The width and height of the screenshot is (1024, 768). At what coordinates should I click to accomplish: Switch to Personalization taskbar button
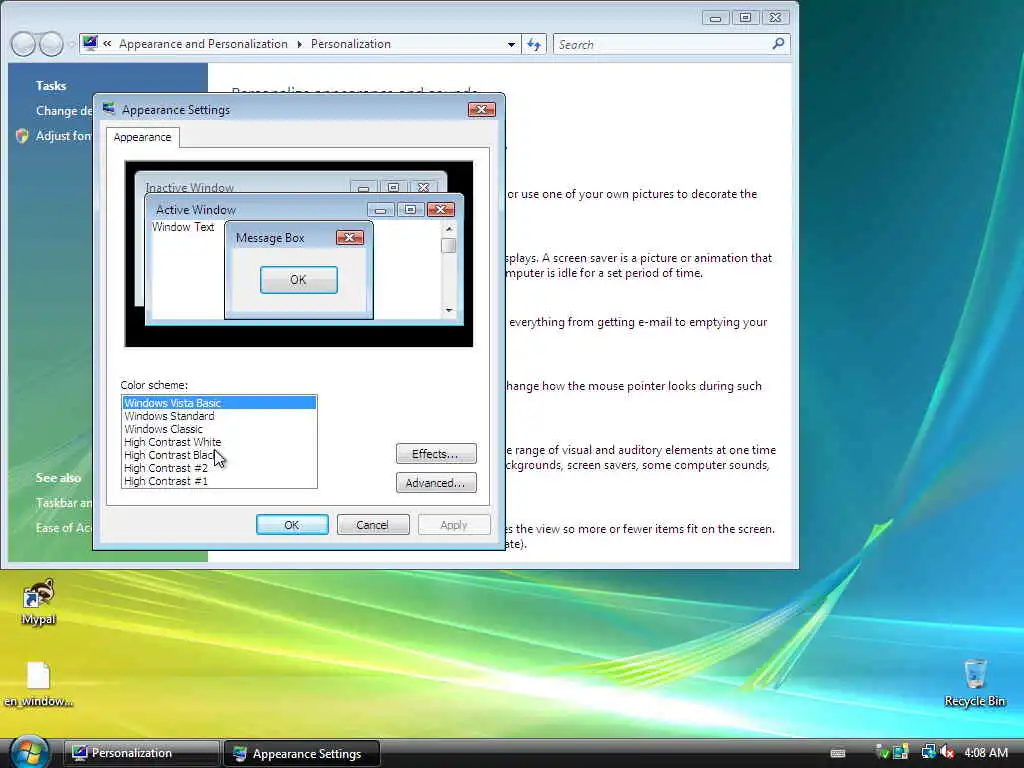[141, 753]
